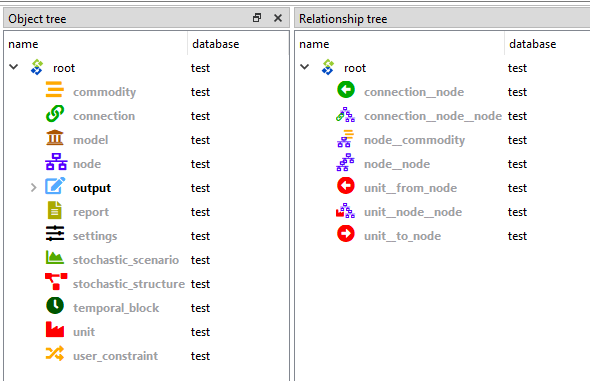Click the Relationship tree root icon
This screenshot has width=590, height=381.
pos(328,67)
